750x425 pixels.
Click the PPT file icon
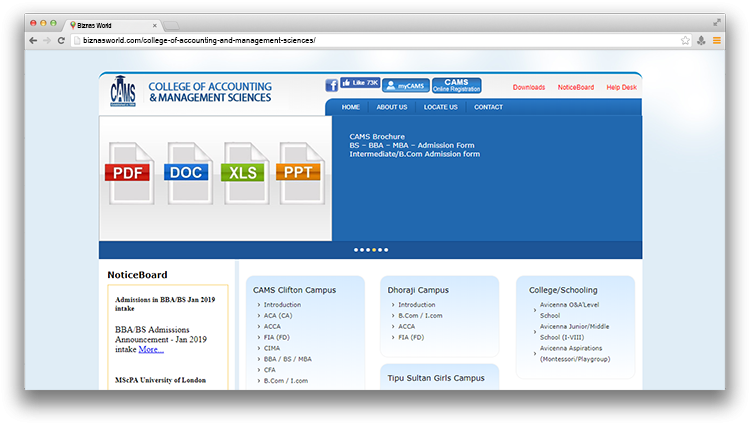pyautogui.click(x=299, y=173)
